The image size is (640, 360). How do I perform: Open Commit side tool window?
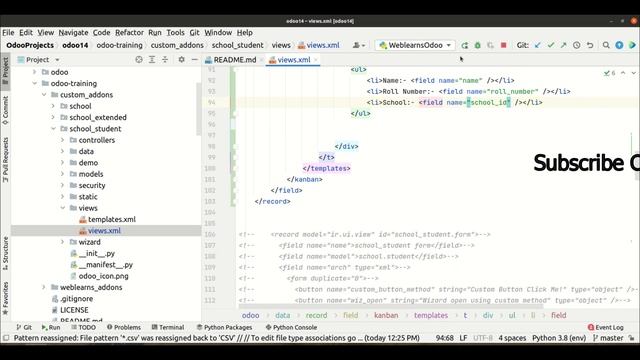5,111
